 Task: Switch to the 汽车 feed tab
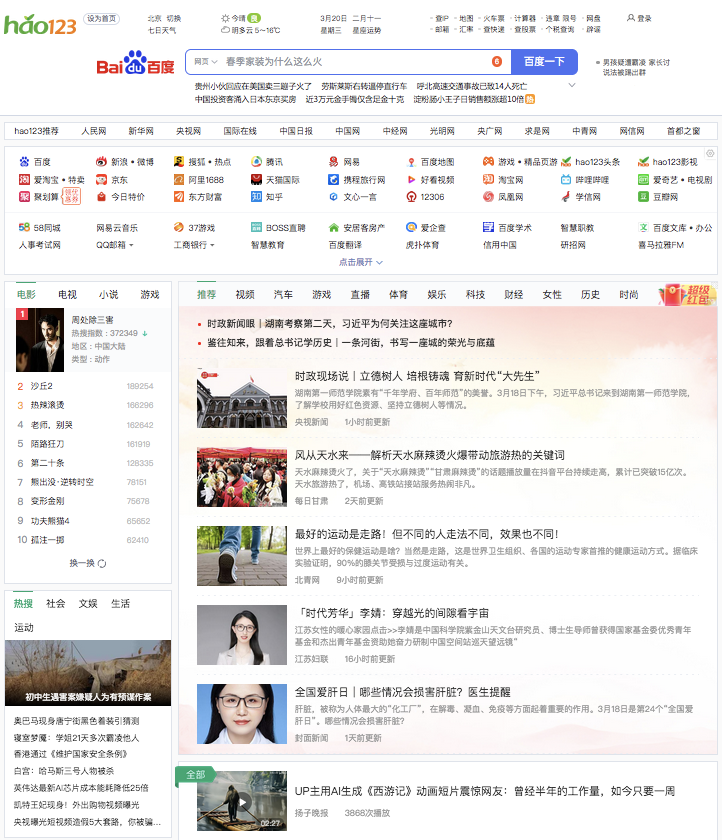coord(283,295)
